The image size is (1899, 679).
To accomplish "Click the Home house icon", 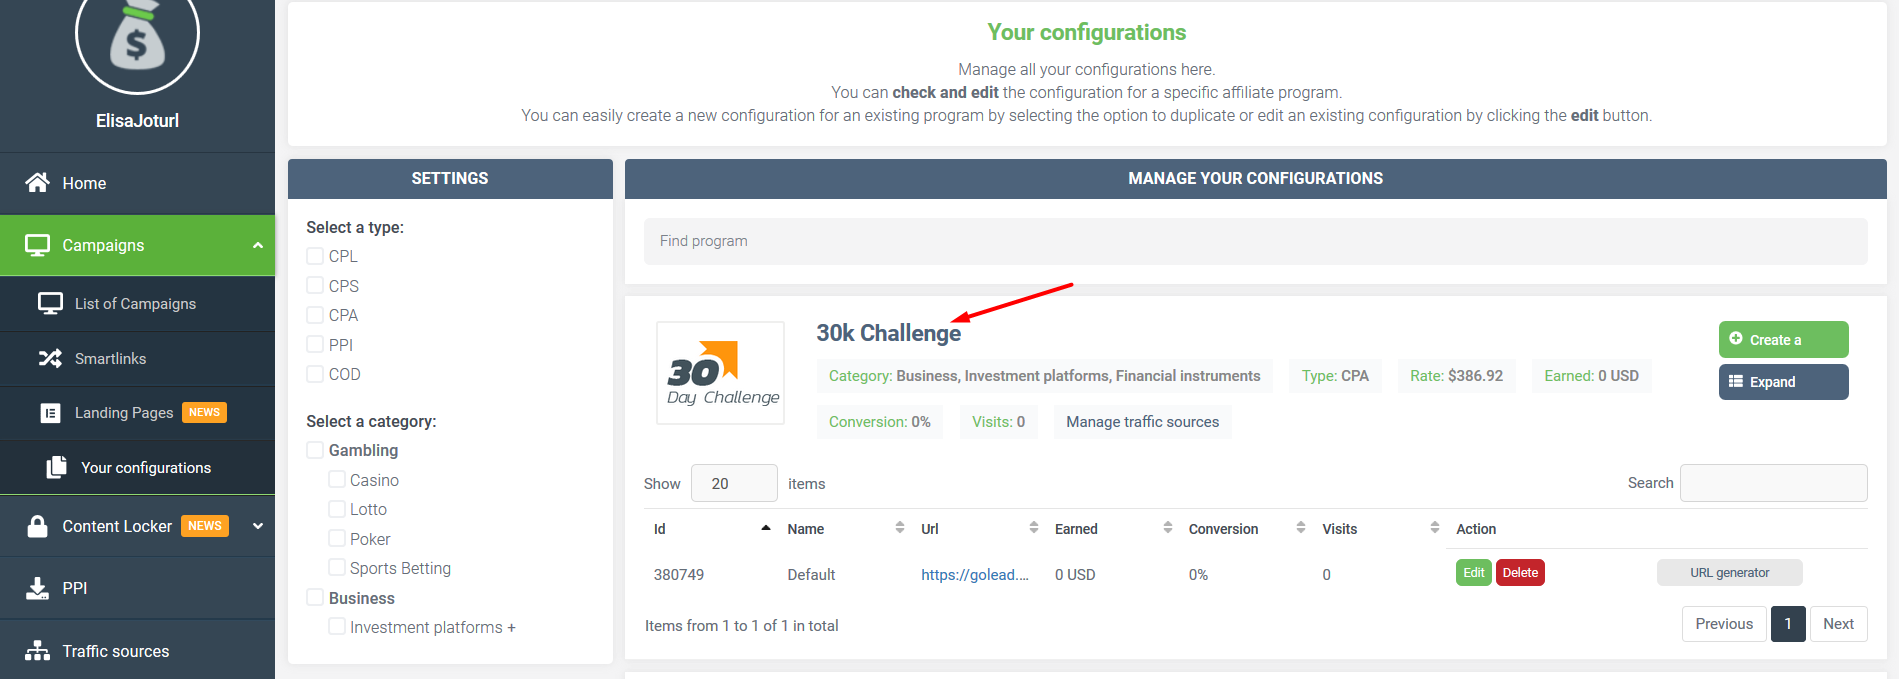I will [x=37, y=182].
